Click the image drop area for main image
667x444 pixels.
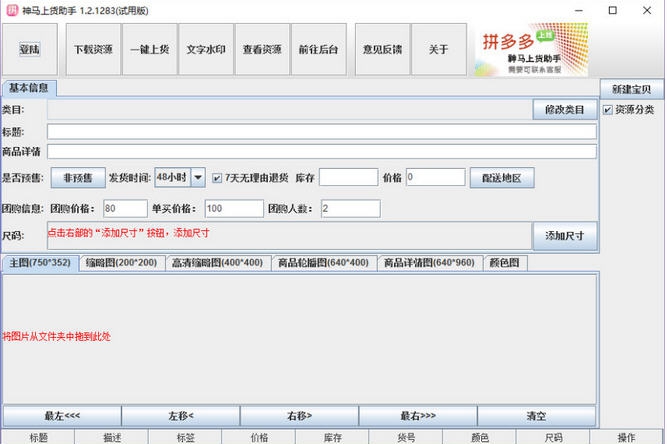pos(300,339)
